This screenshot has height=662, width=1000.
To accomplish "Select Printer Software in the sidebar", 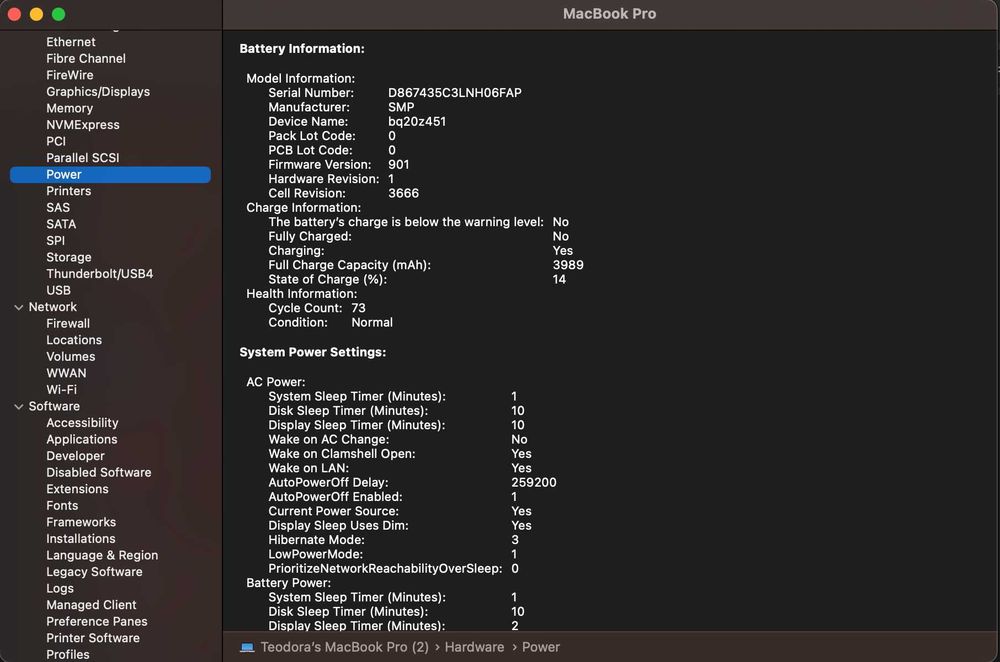I will (x=93, y=639).
